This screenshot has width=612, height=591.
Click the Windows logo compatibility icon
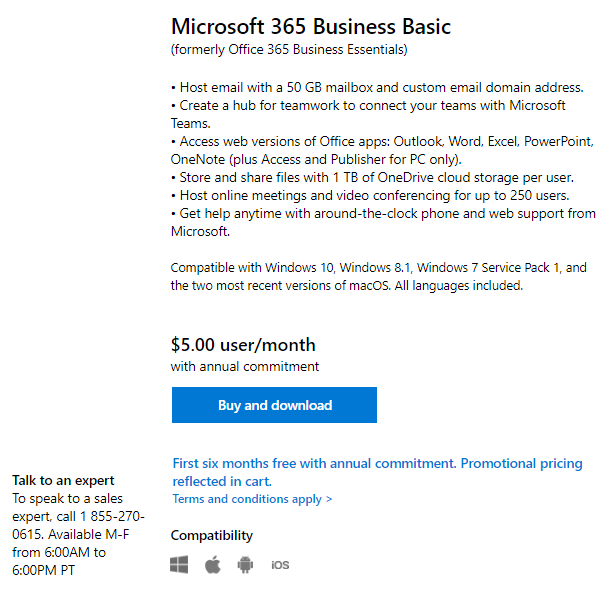tap(180, 565)
